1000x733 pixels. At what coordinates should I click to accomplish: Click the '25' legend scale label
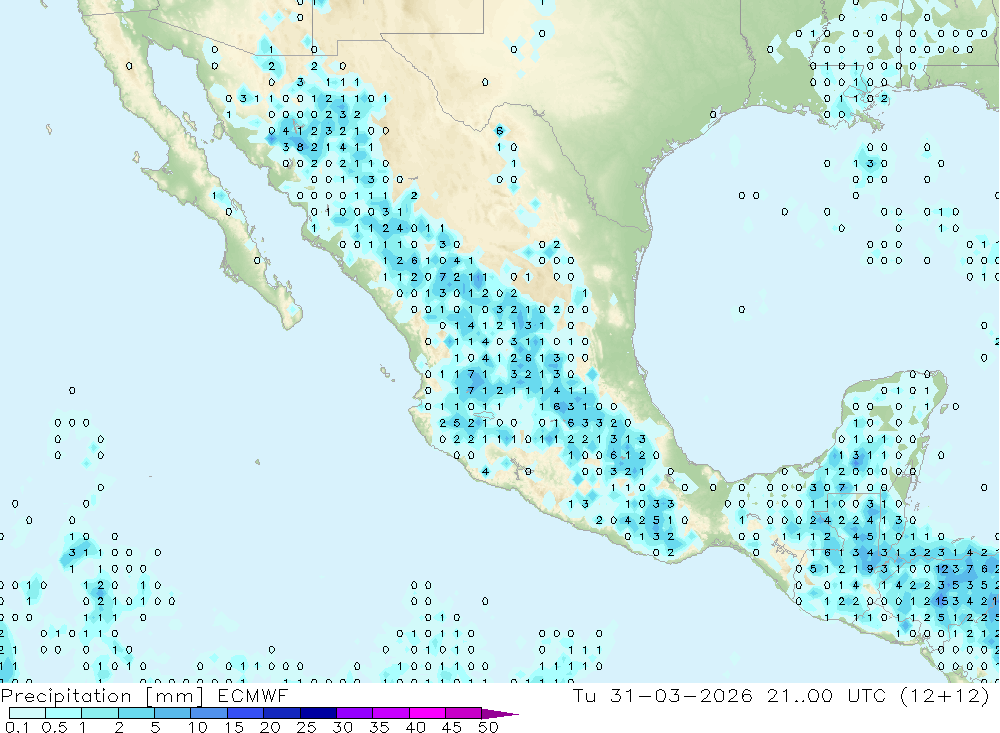pos(306,727)
